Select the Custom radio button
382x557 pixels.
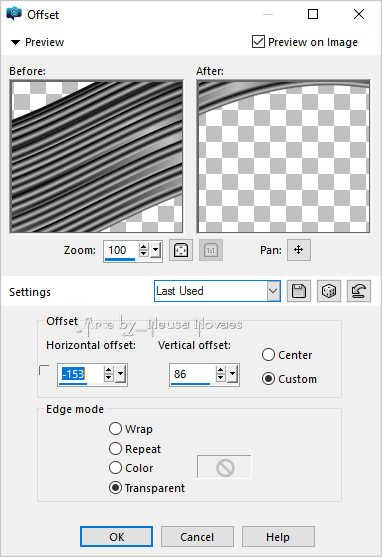[268, 379]
